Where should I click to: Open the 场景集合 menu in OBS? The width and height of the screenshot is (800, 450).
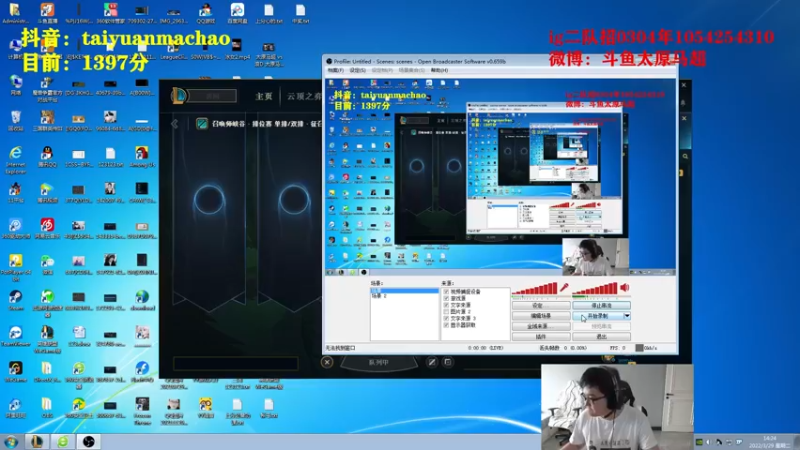click(411, 70)
